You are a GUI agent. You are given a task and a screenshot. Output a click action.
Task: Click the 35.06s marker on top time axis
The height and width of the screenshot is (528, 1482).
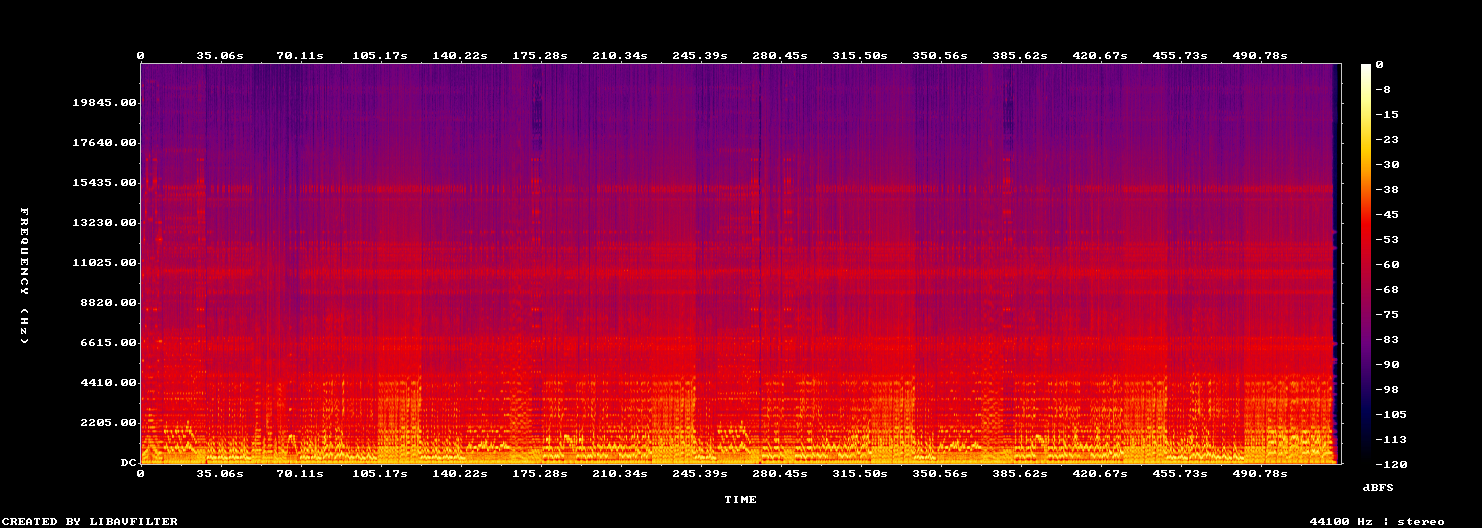coord(220,56)
